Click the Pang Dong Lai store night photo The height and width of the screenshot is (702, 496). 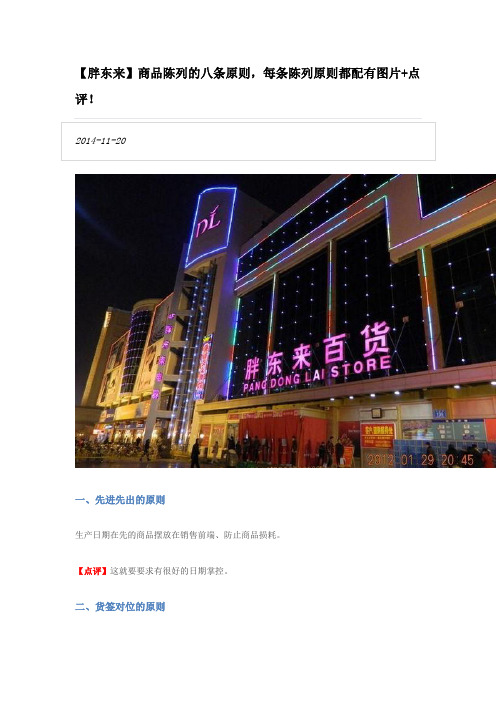[285, 321]
